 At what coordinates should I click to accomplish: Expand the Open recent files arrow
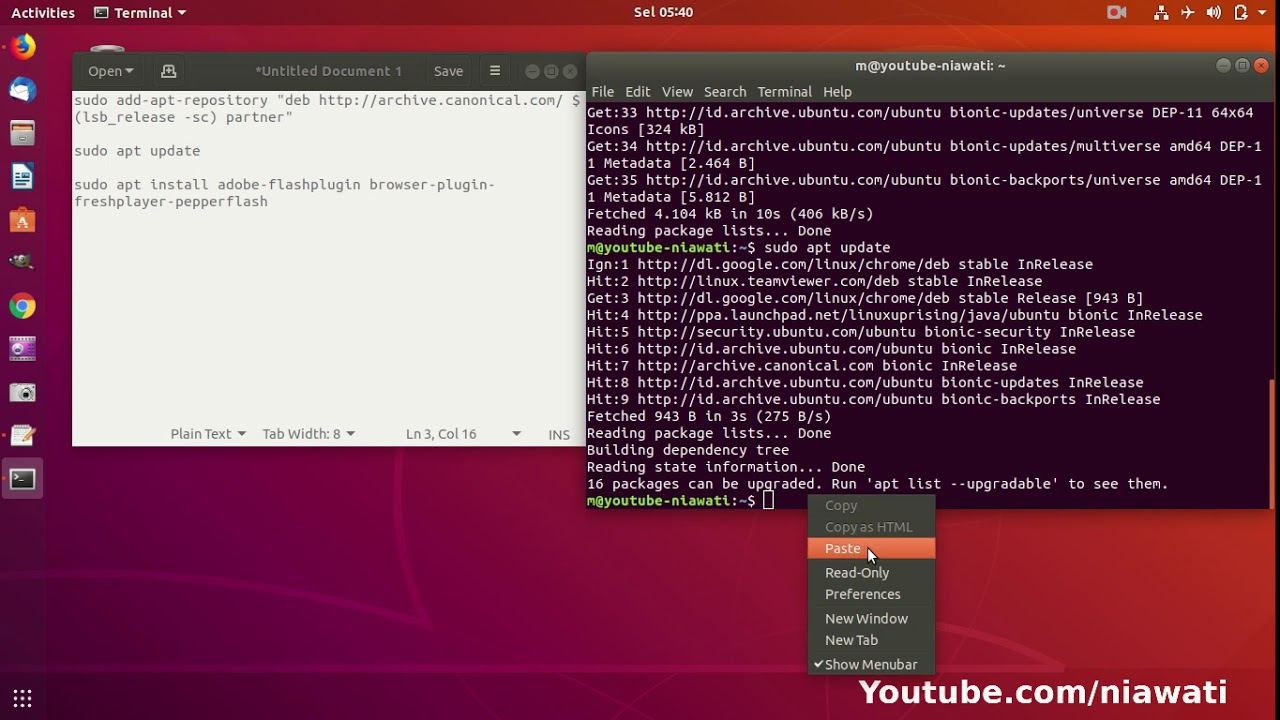click(129, 71)
